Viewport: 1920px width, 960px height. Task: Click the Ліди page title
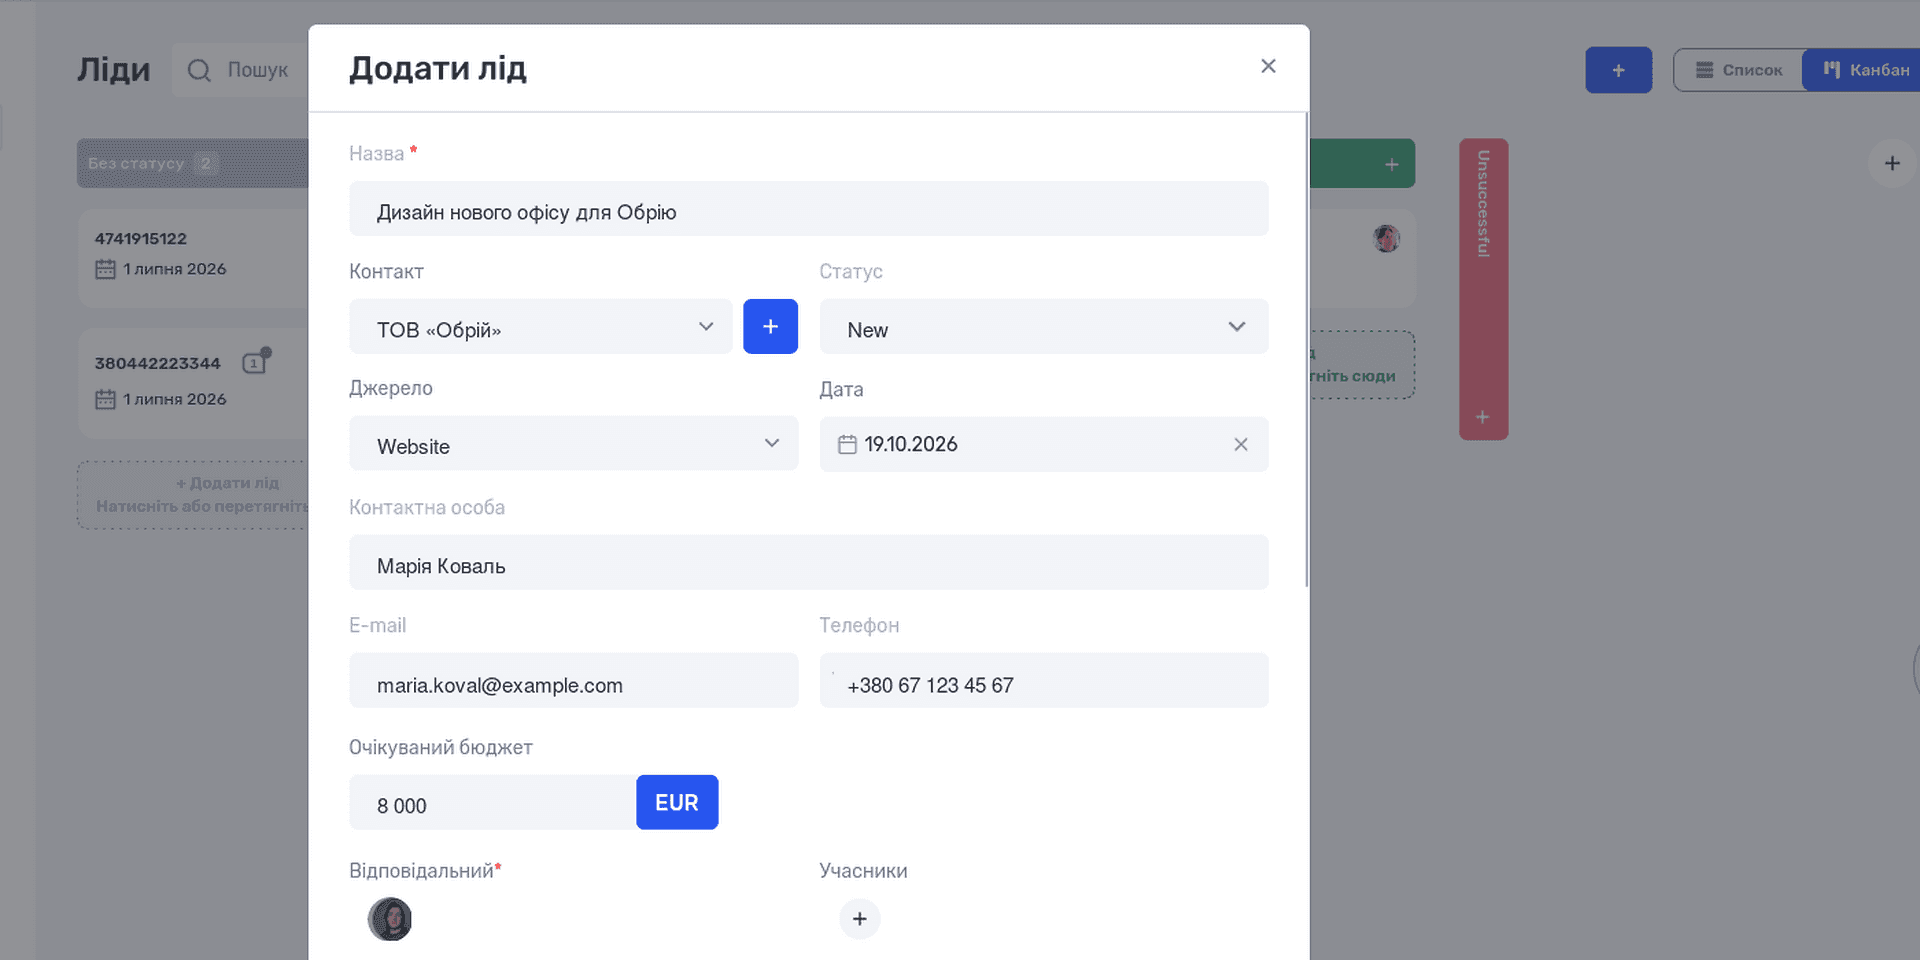[x=113, y=70]
